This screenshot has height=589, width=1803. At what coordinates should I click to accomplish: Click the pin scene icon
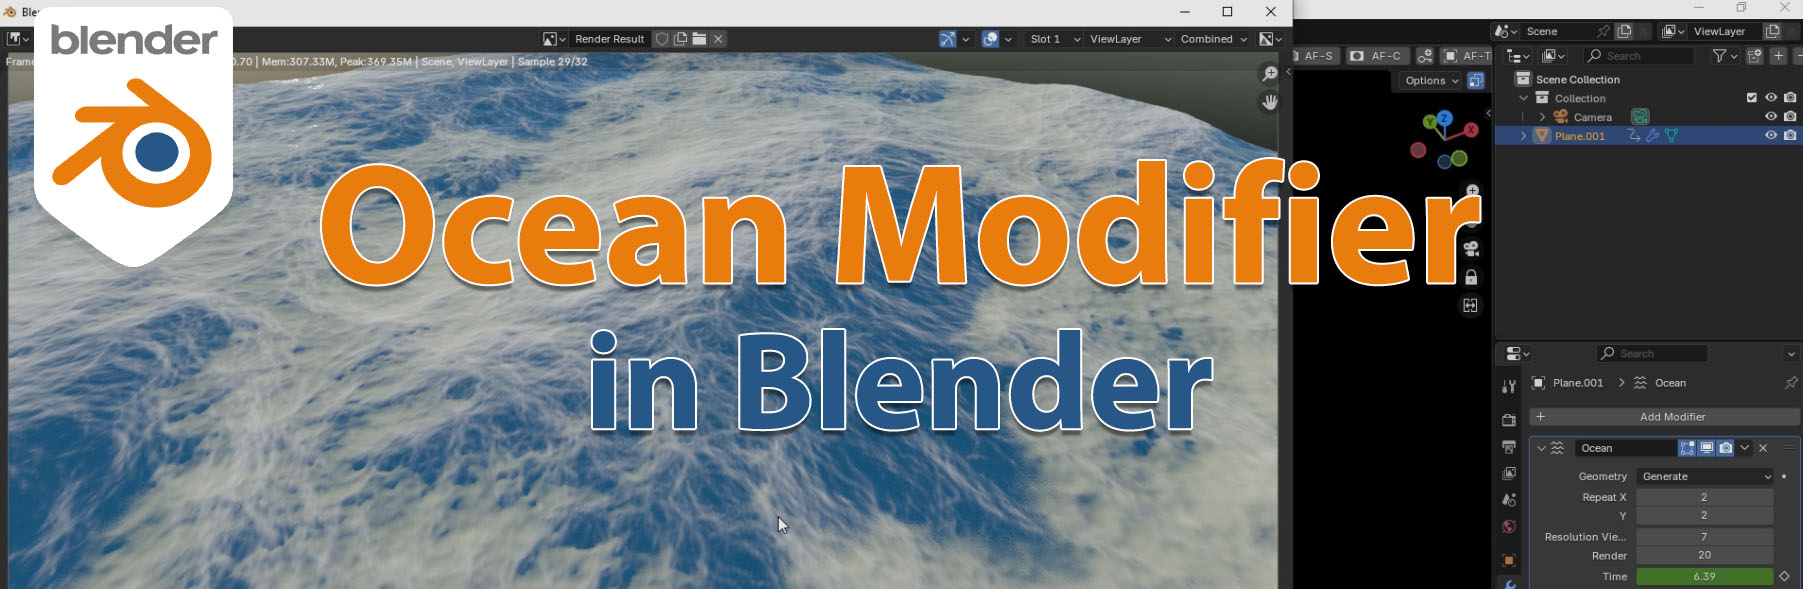coord(1604,31)
